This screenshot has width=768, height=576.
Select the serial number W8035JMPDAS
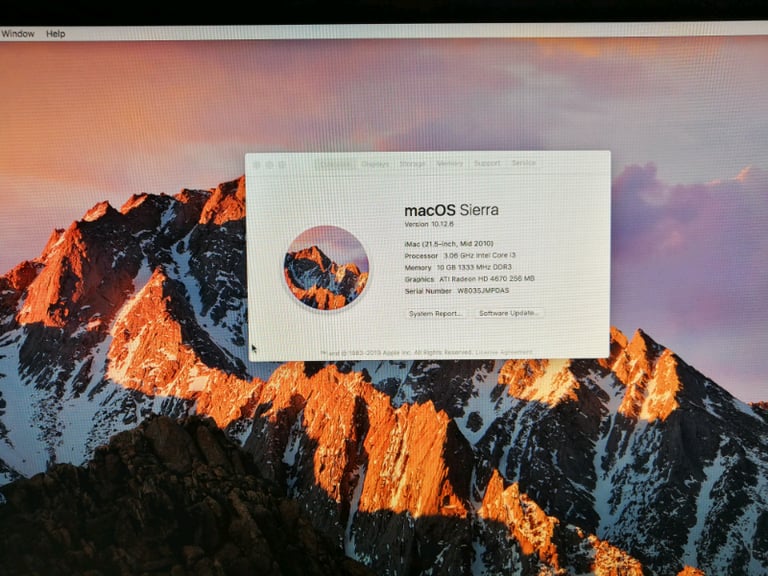(483, 290)
